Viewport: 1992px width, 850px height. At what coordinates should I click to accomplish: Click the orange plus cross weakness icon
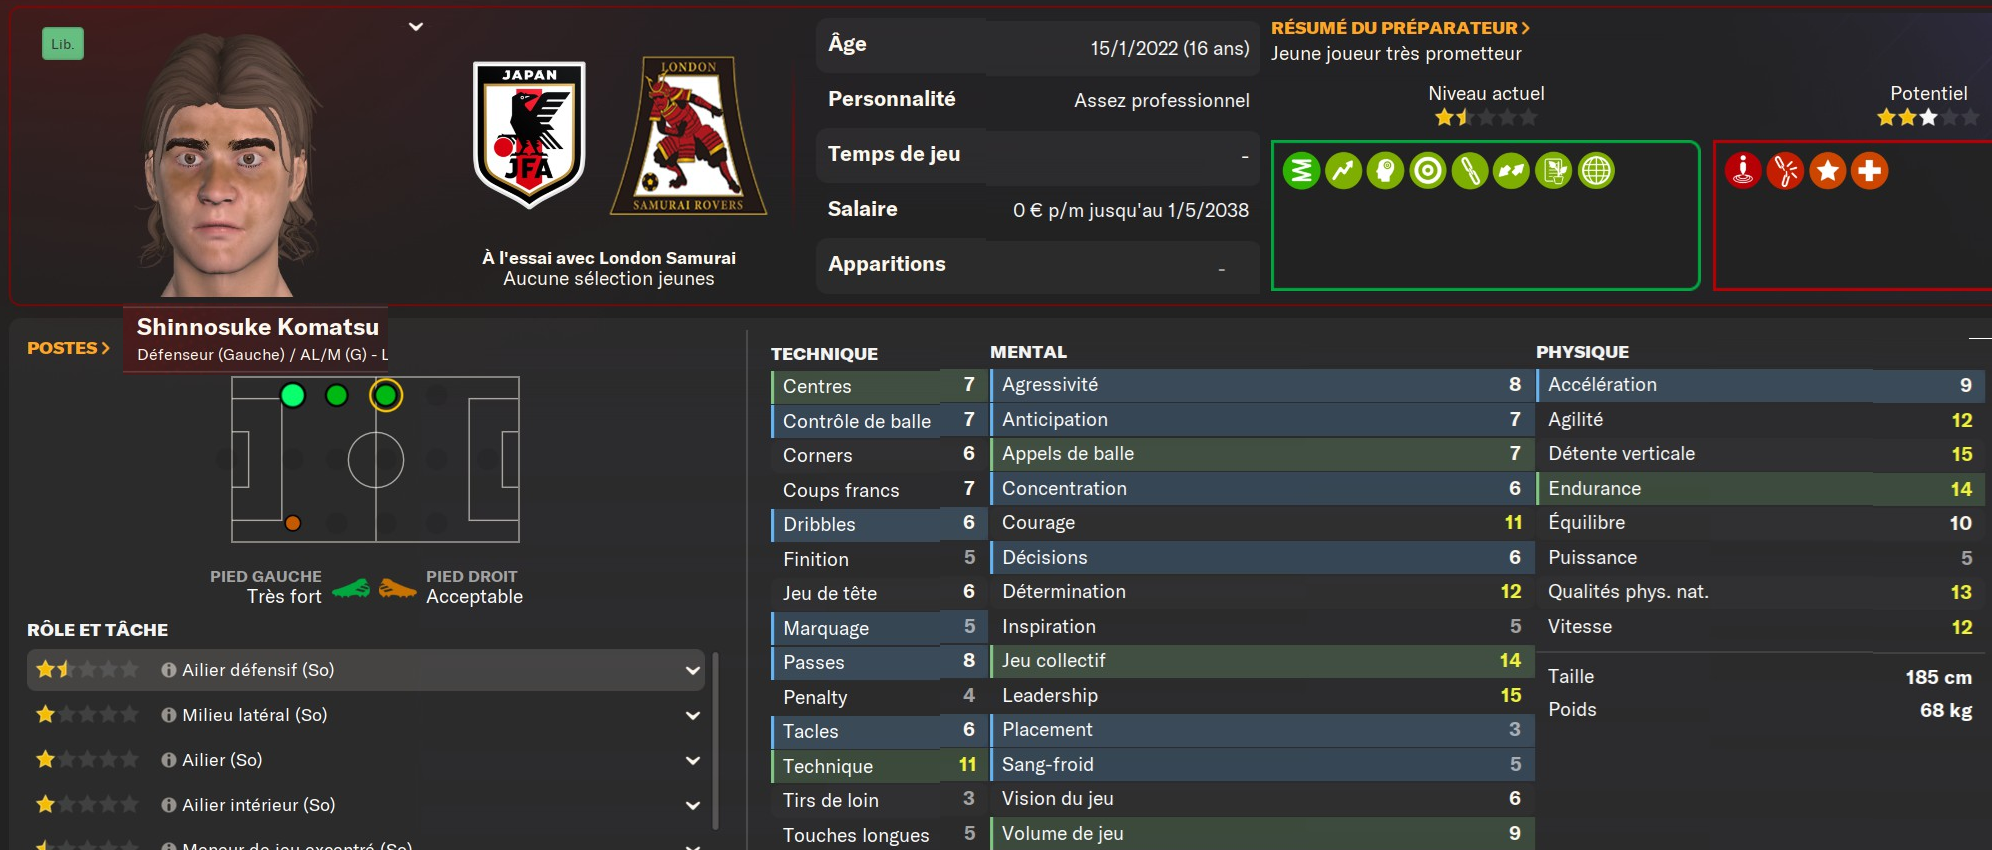1869,171
